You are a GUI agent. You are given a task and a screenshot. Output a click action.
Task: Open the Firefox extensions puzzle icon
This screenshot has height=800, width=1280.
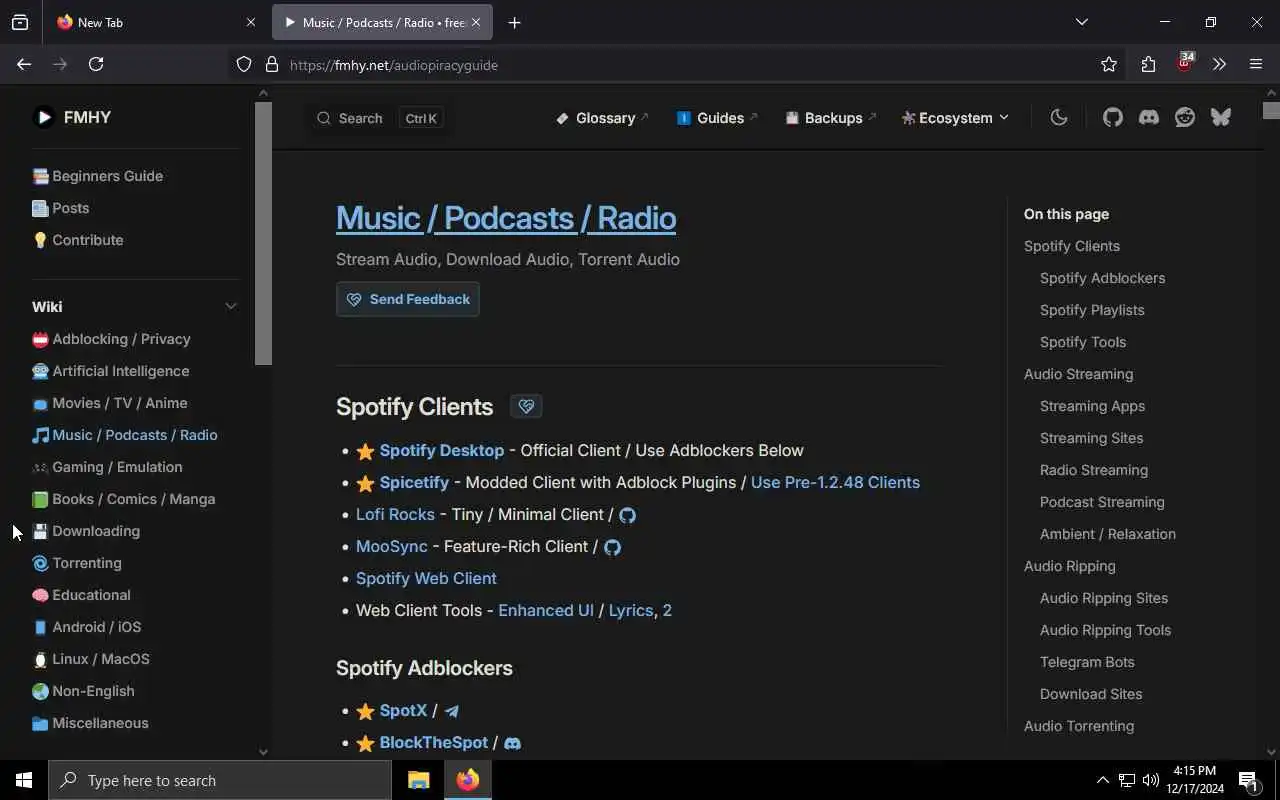1148,64
